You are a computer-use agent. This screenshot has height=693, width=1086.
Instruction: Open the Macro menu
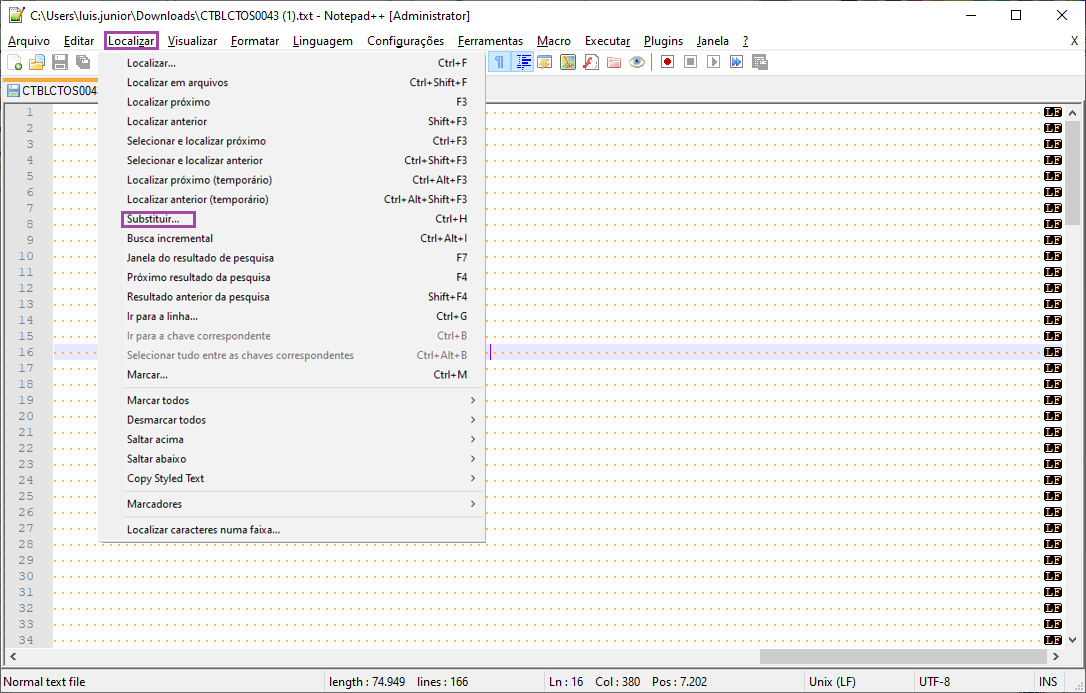(x=554, y=41)
